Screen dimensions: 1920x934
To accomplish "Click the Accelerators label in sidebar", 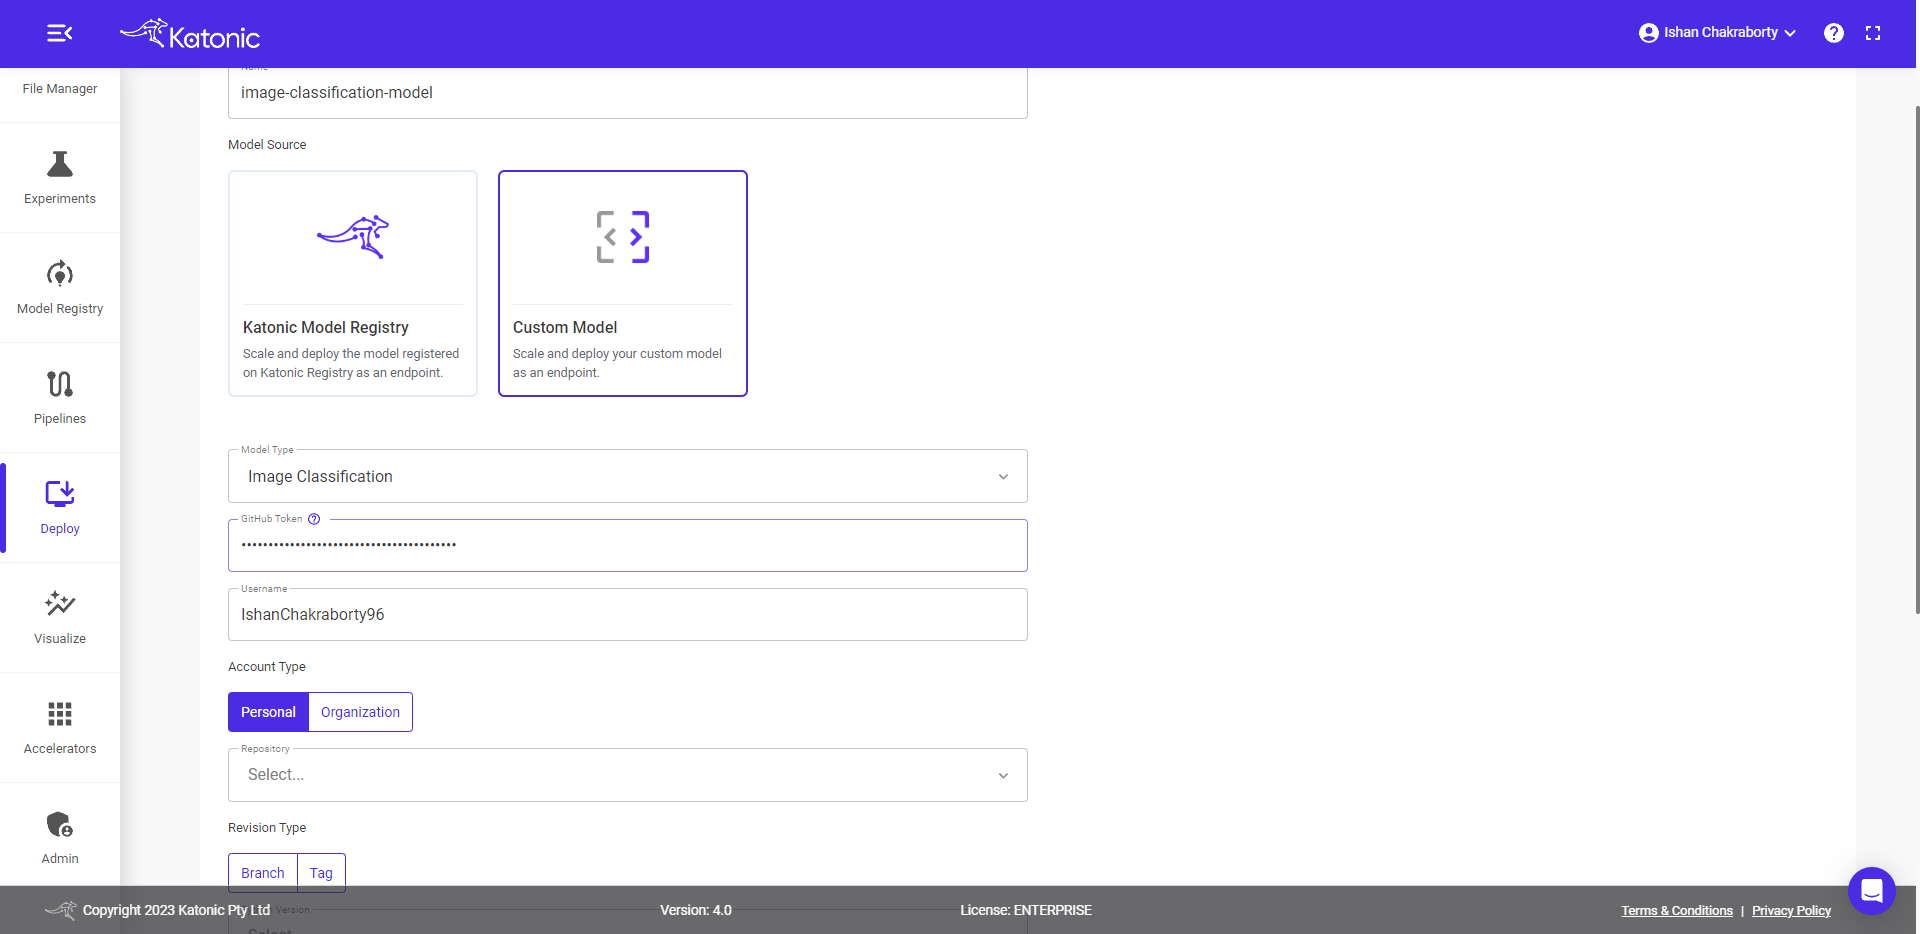I will 60,749.
